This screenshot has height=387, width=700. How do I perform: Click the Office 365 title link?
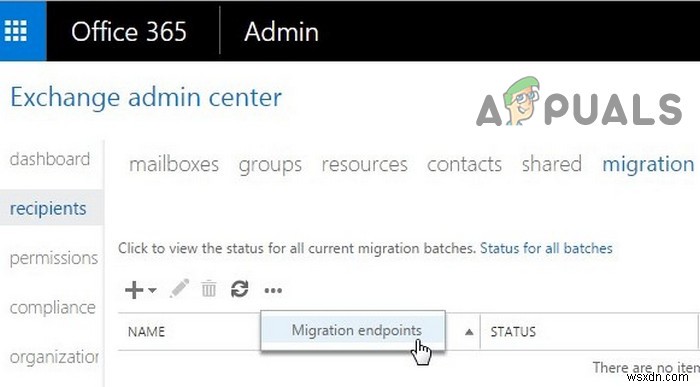point(129,32)
